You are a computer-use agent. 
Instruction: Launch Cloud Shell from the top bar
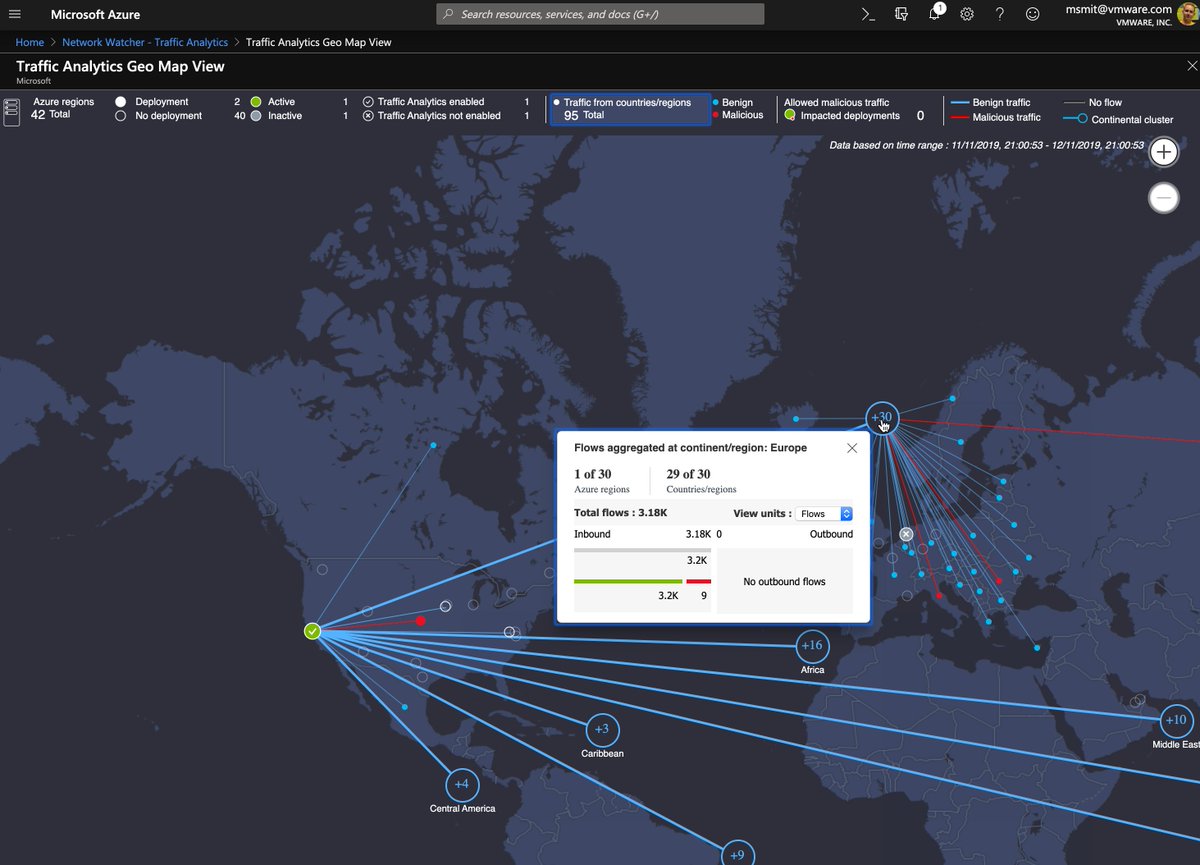866,14
